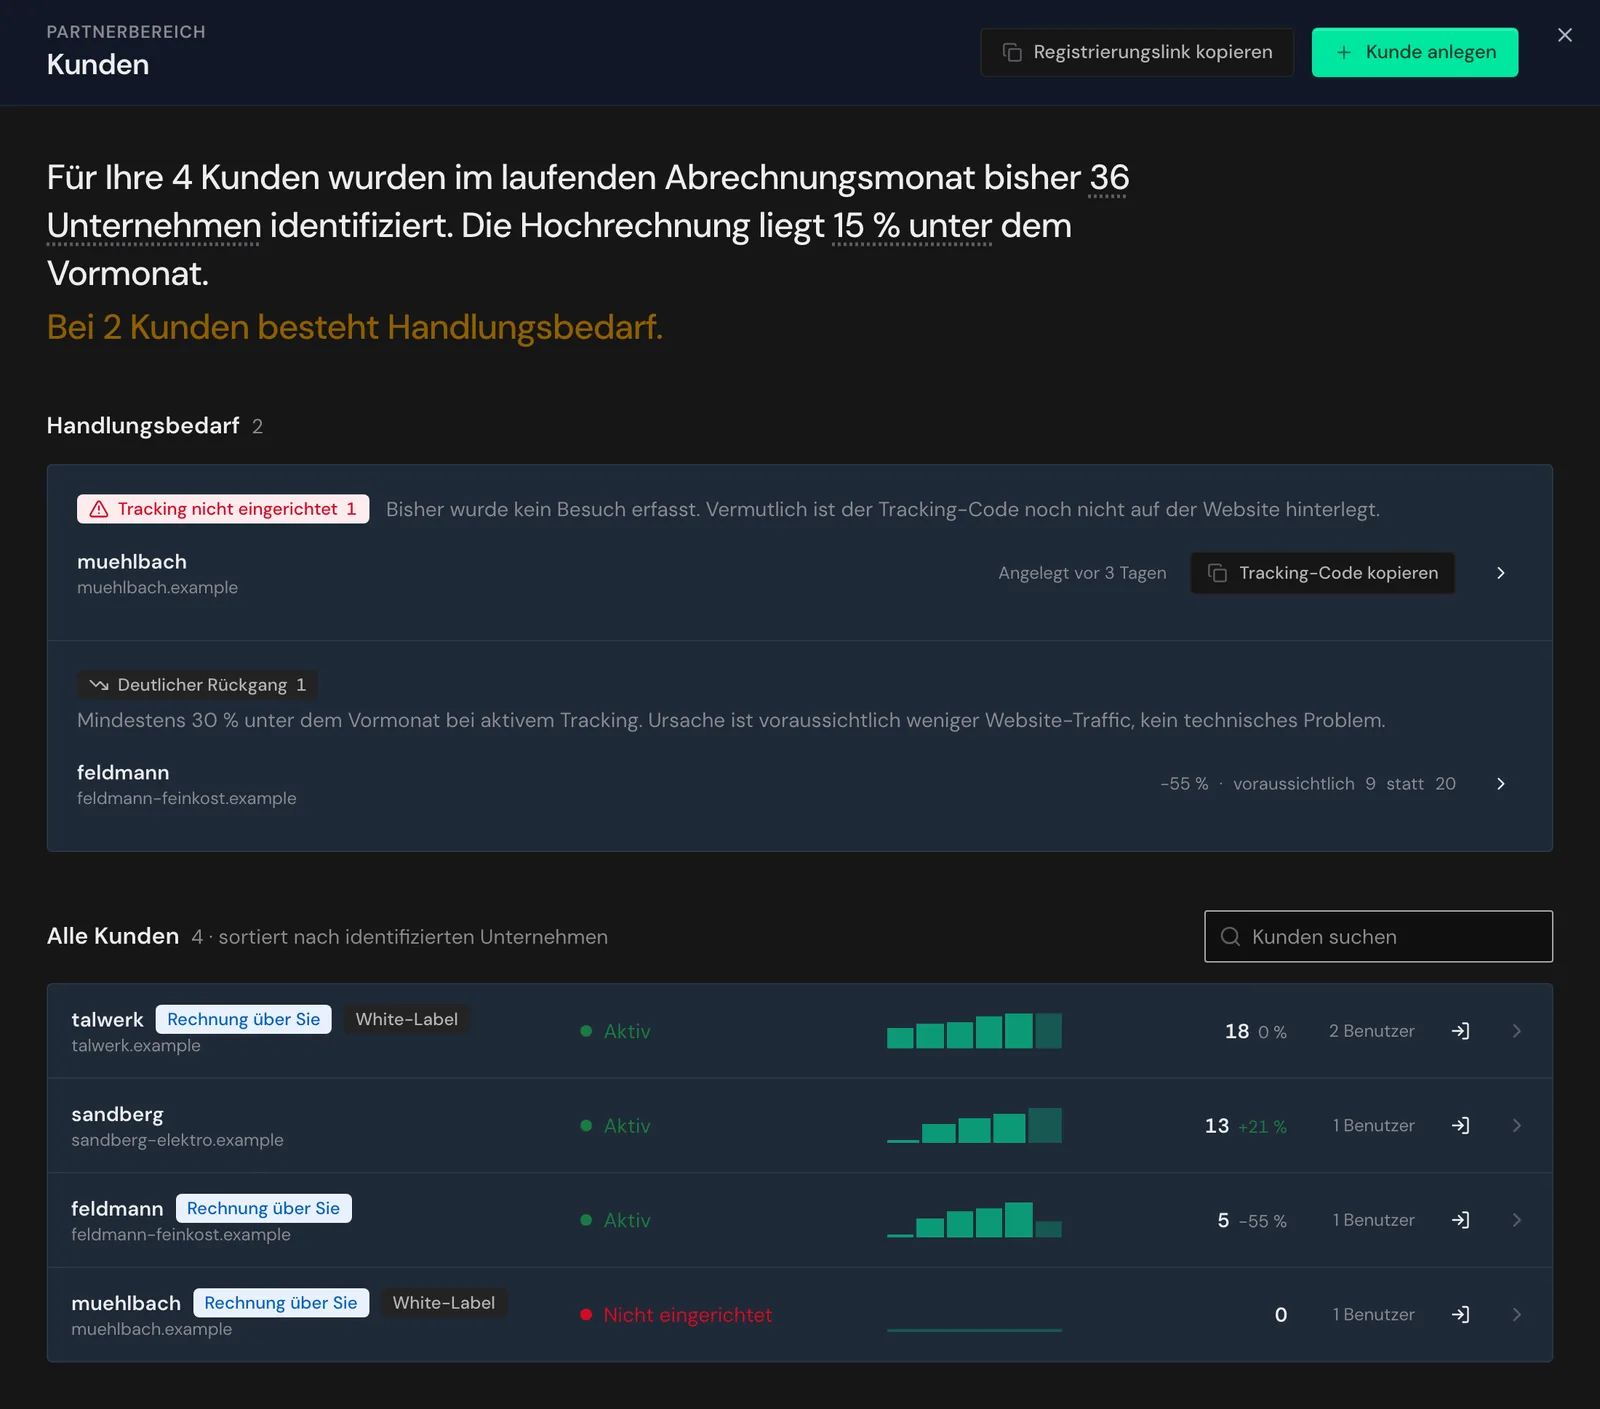Click Nicht eingerichtet status of muehlbach
Screen dimensions: 1600x1409
click(676, 1315)
